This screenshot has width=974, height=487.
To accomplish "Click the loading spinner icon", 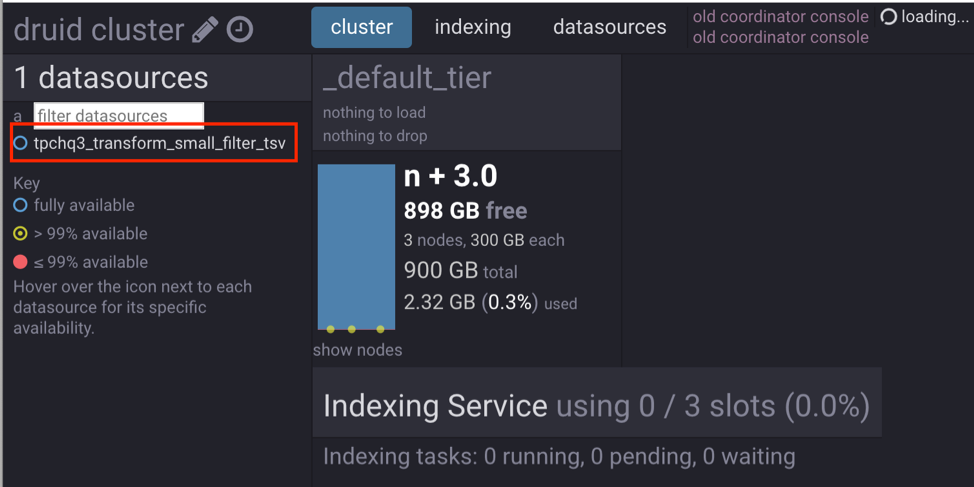I will [x=888, y=17].
